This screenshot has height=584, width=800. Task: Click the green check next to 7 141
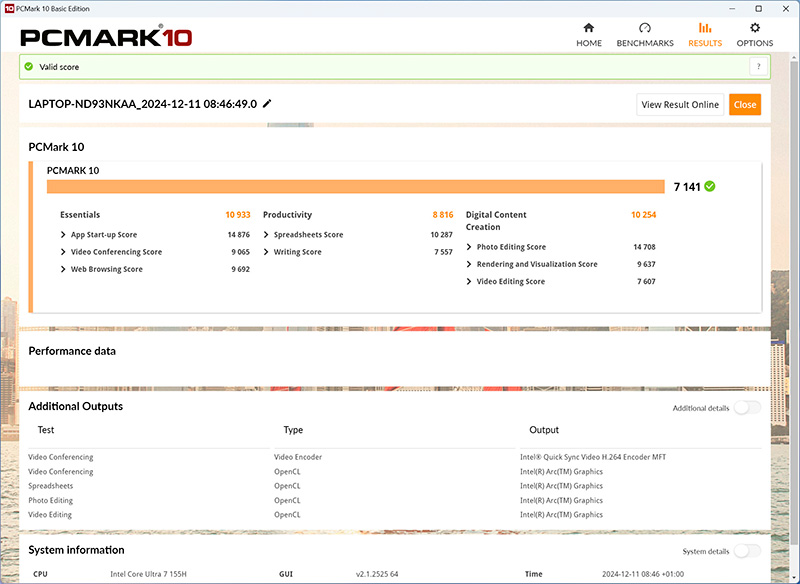point(710,186)
